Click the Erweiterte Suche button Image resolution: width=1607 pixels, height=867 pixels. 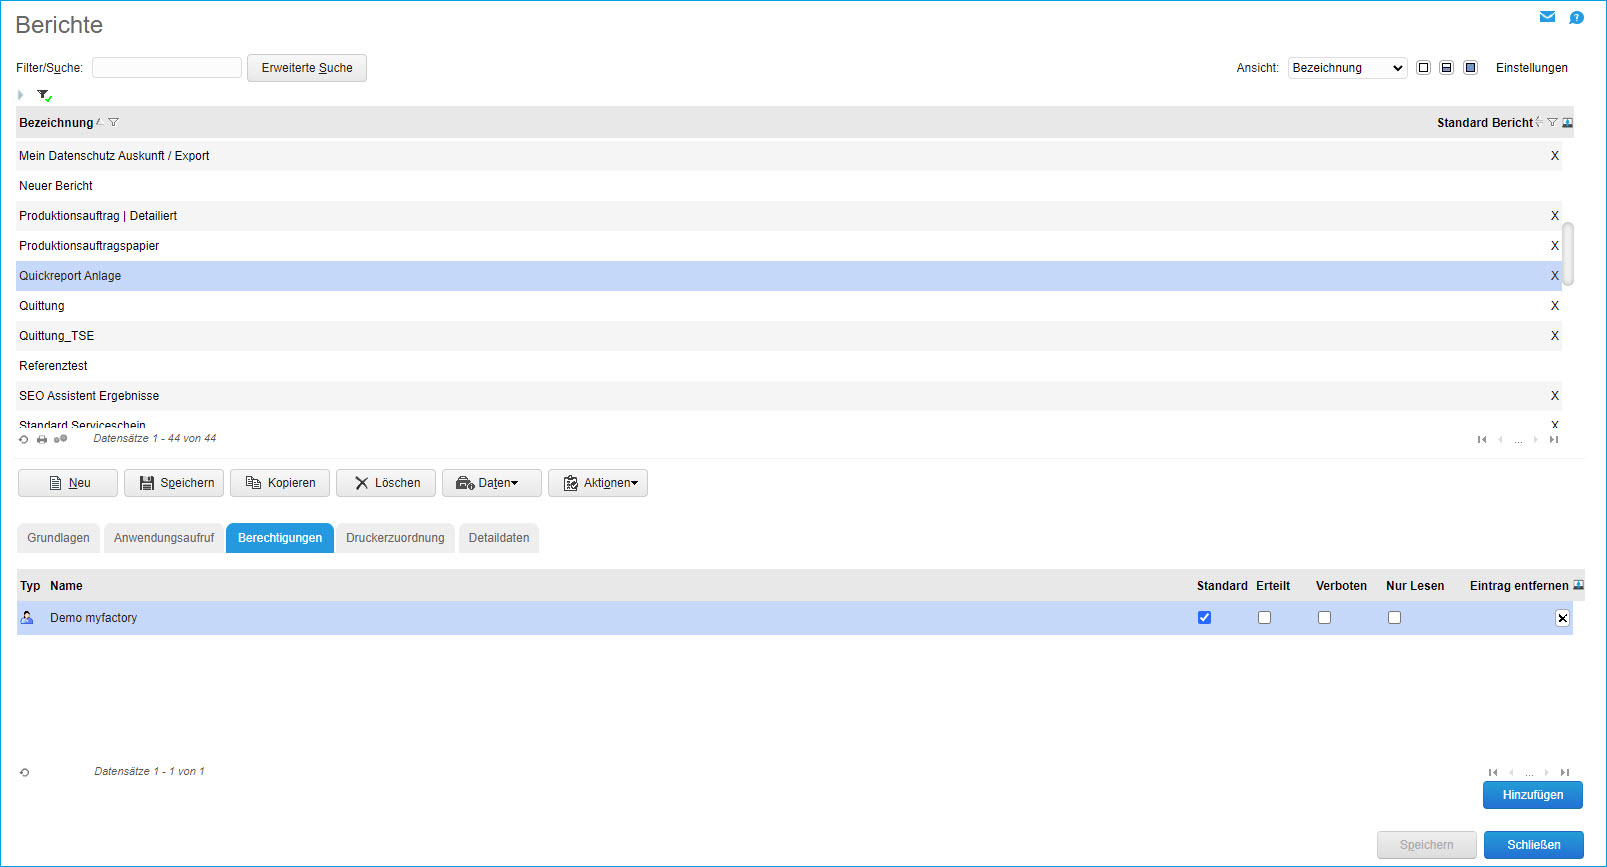[307, 68]
